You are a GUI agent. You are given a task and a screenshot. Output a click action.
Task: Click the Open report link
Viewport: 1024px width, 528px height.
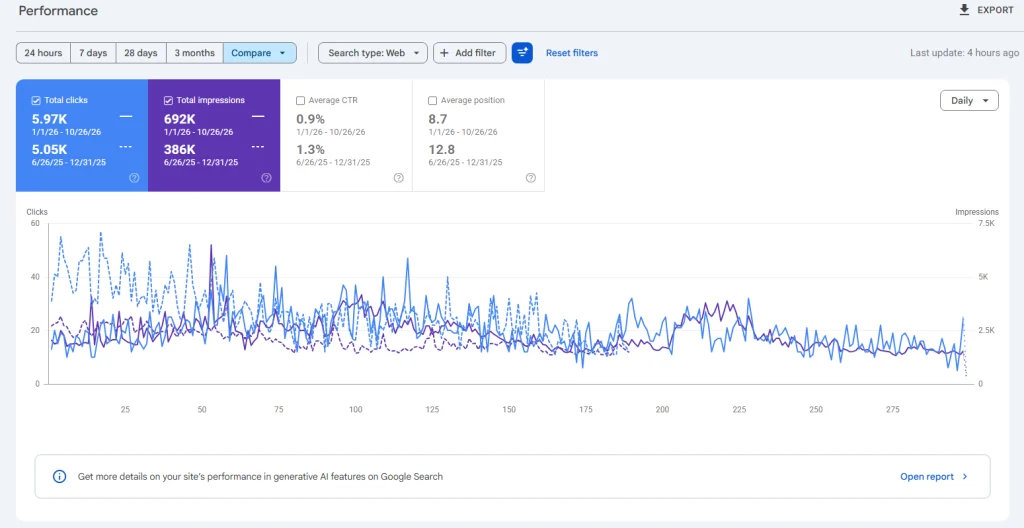927,477
